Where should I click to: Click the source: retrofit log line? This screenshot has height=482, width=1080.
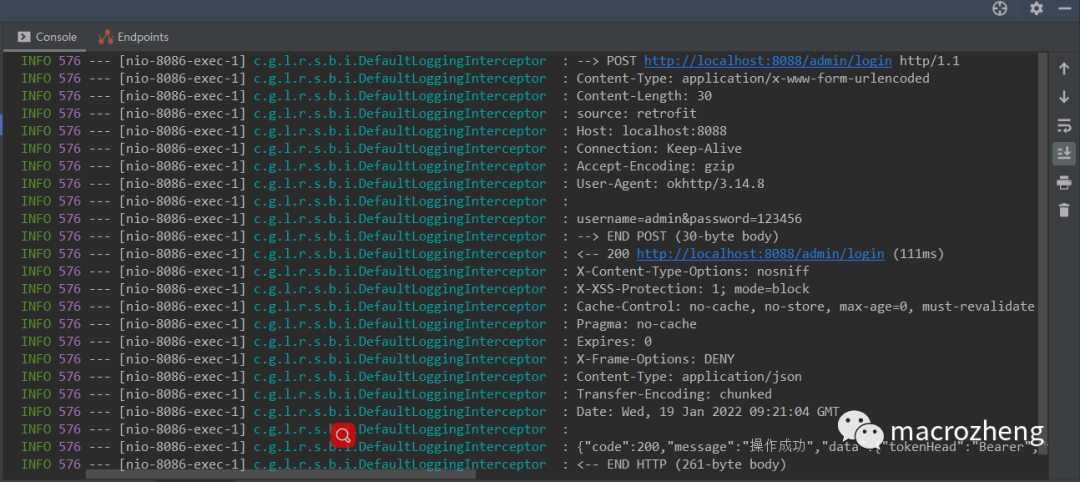click(x=636, y=113)
